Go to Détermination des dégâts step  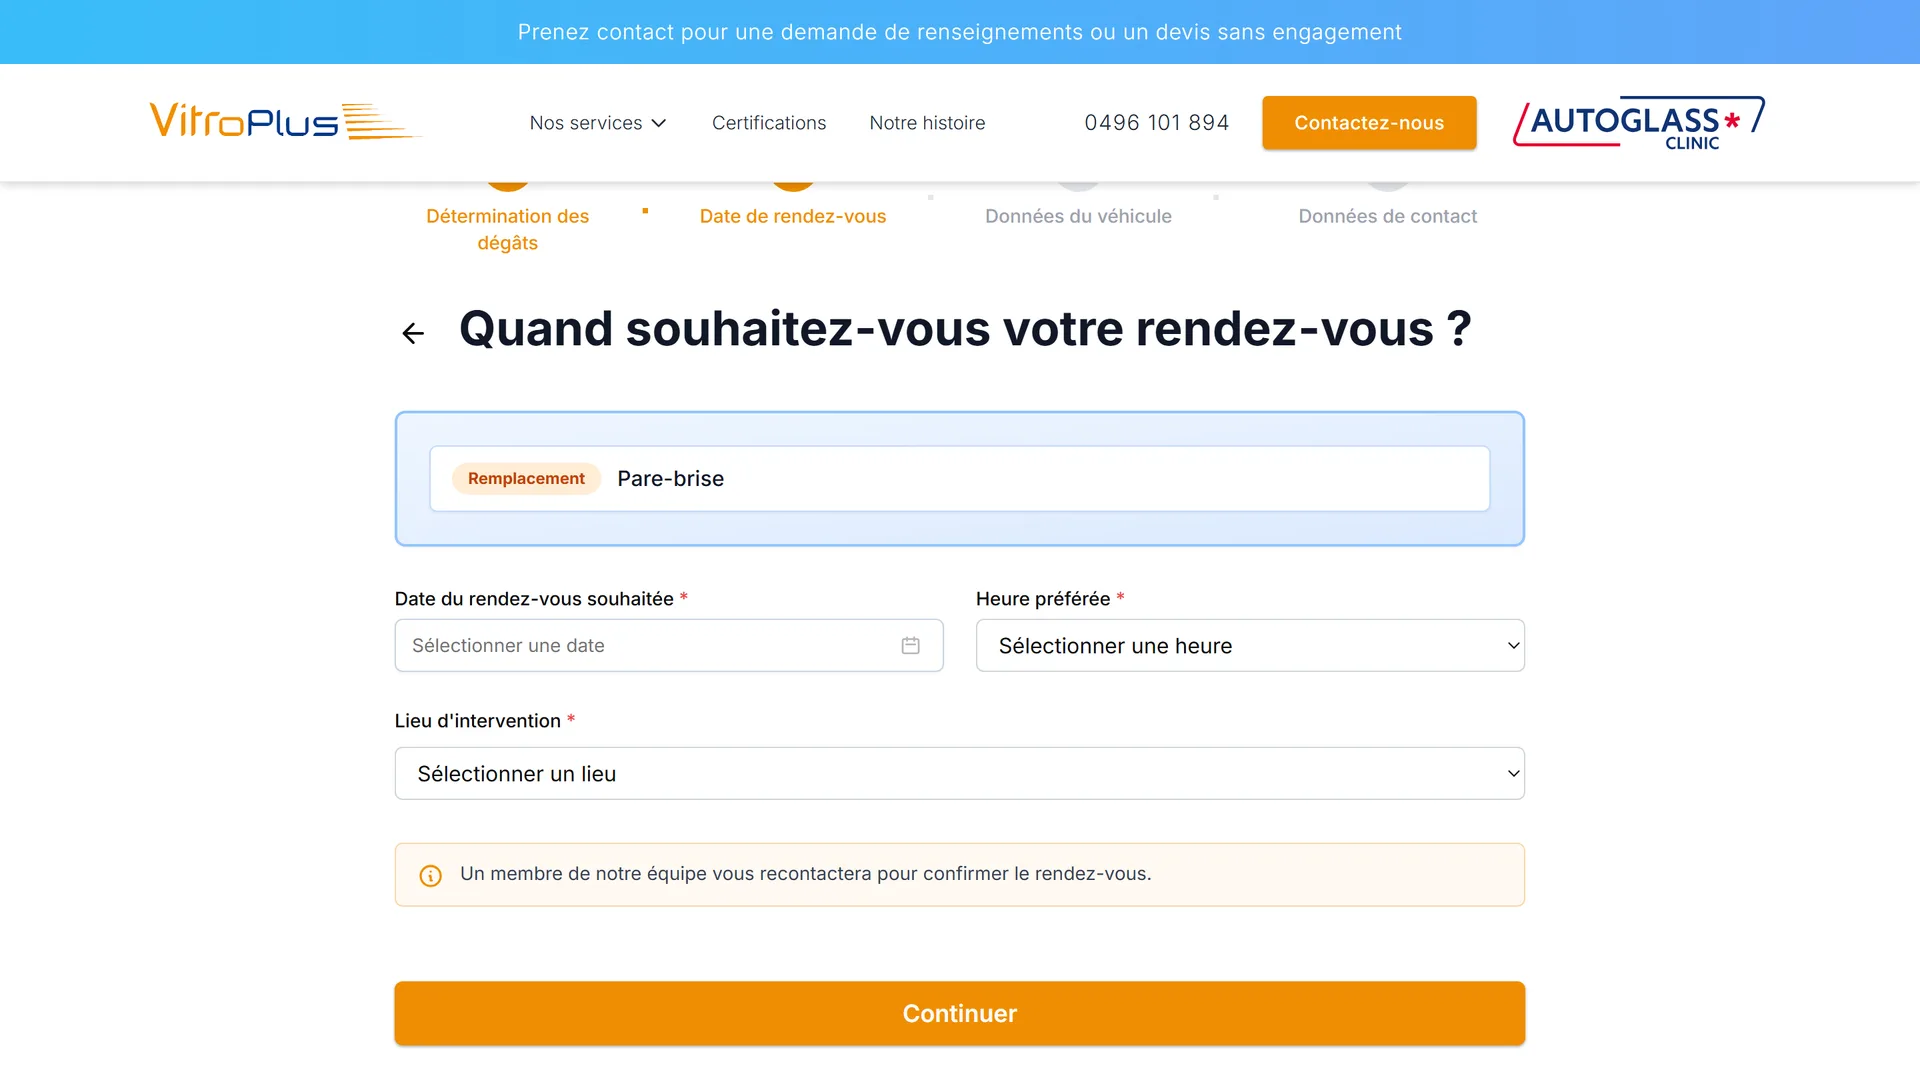[508, 229]
